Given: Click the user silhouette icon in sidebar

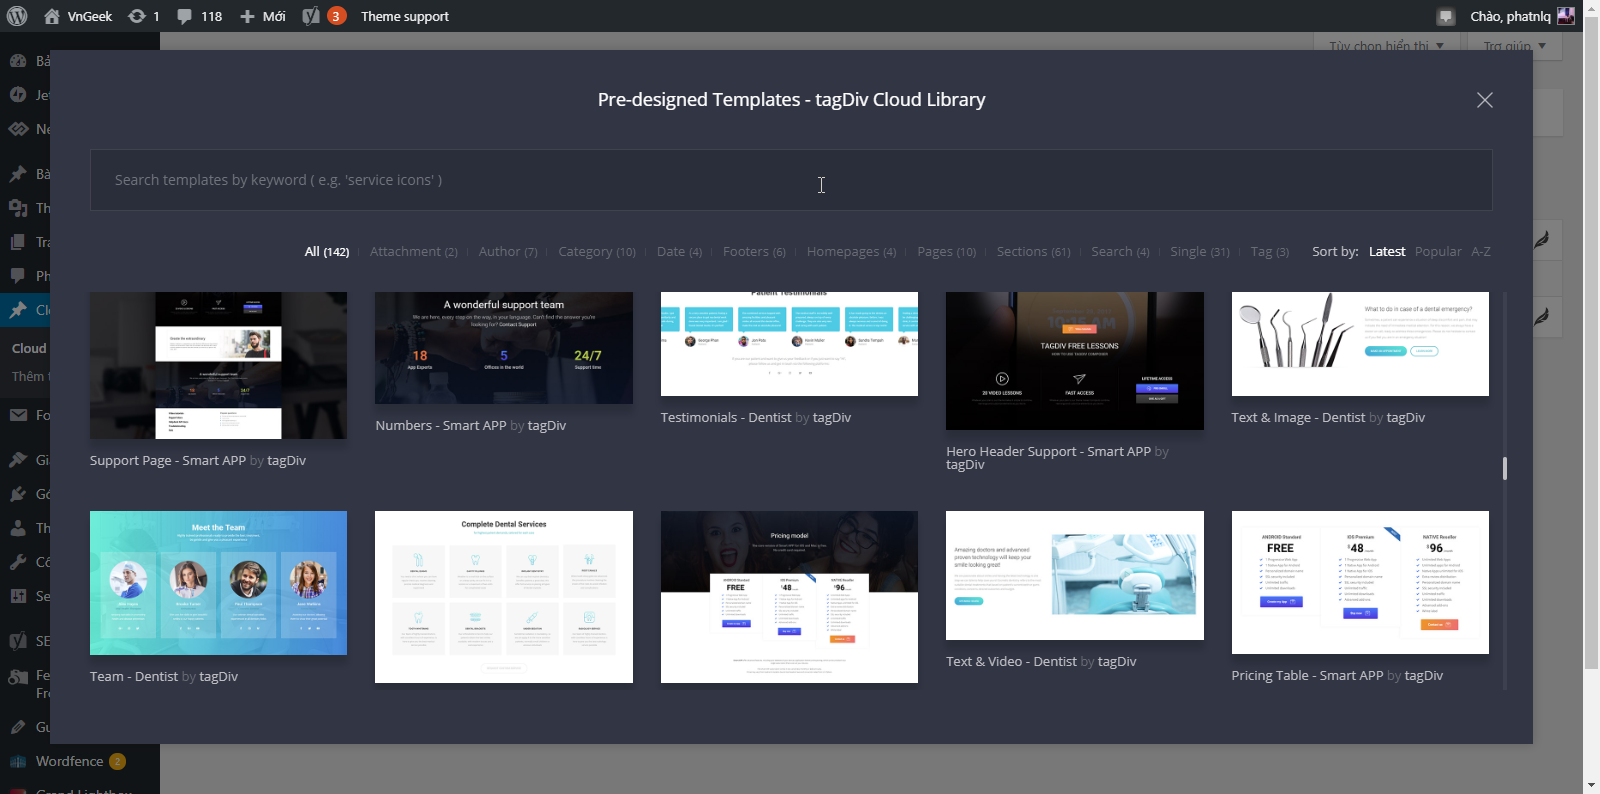Looking at the screenshot, I should tap(18, 528).
